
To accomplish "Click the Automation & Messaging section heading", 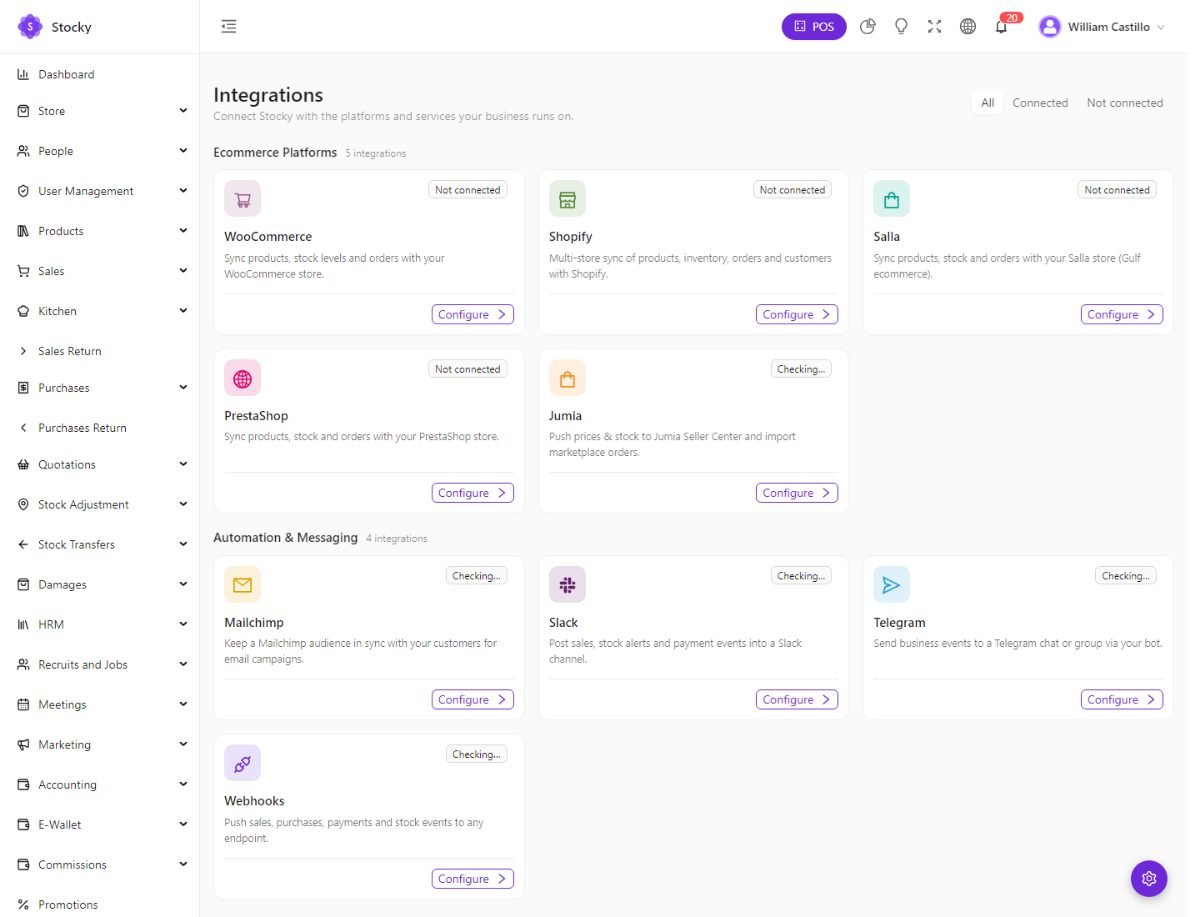I will pos(285,538).
